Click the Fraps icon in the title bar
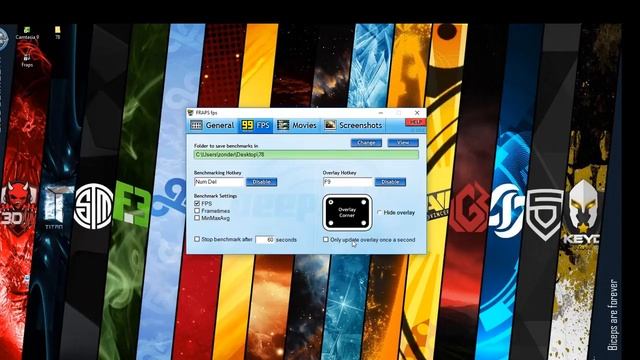The height and width of the screenshot is (360, 640). (x=191, y=113)
